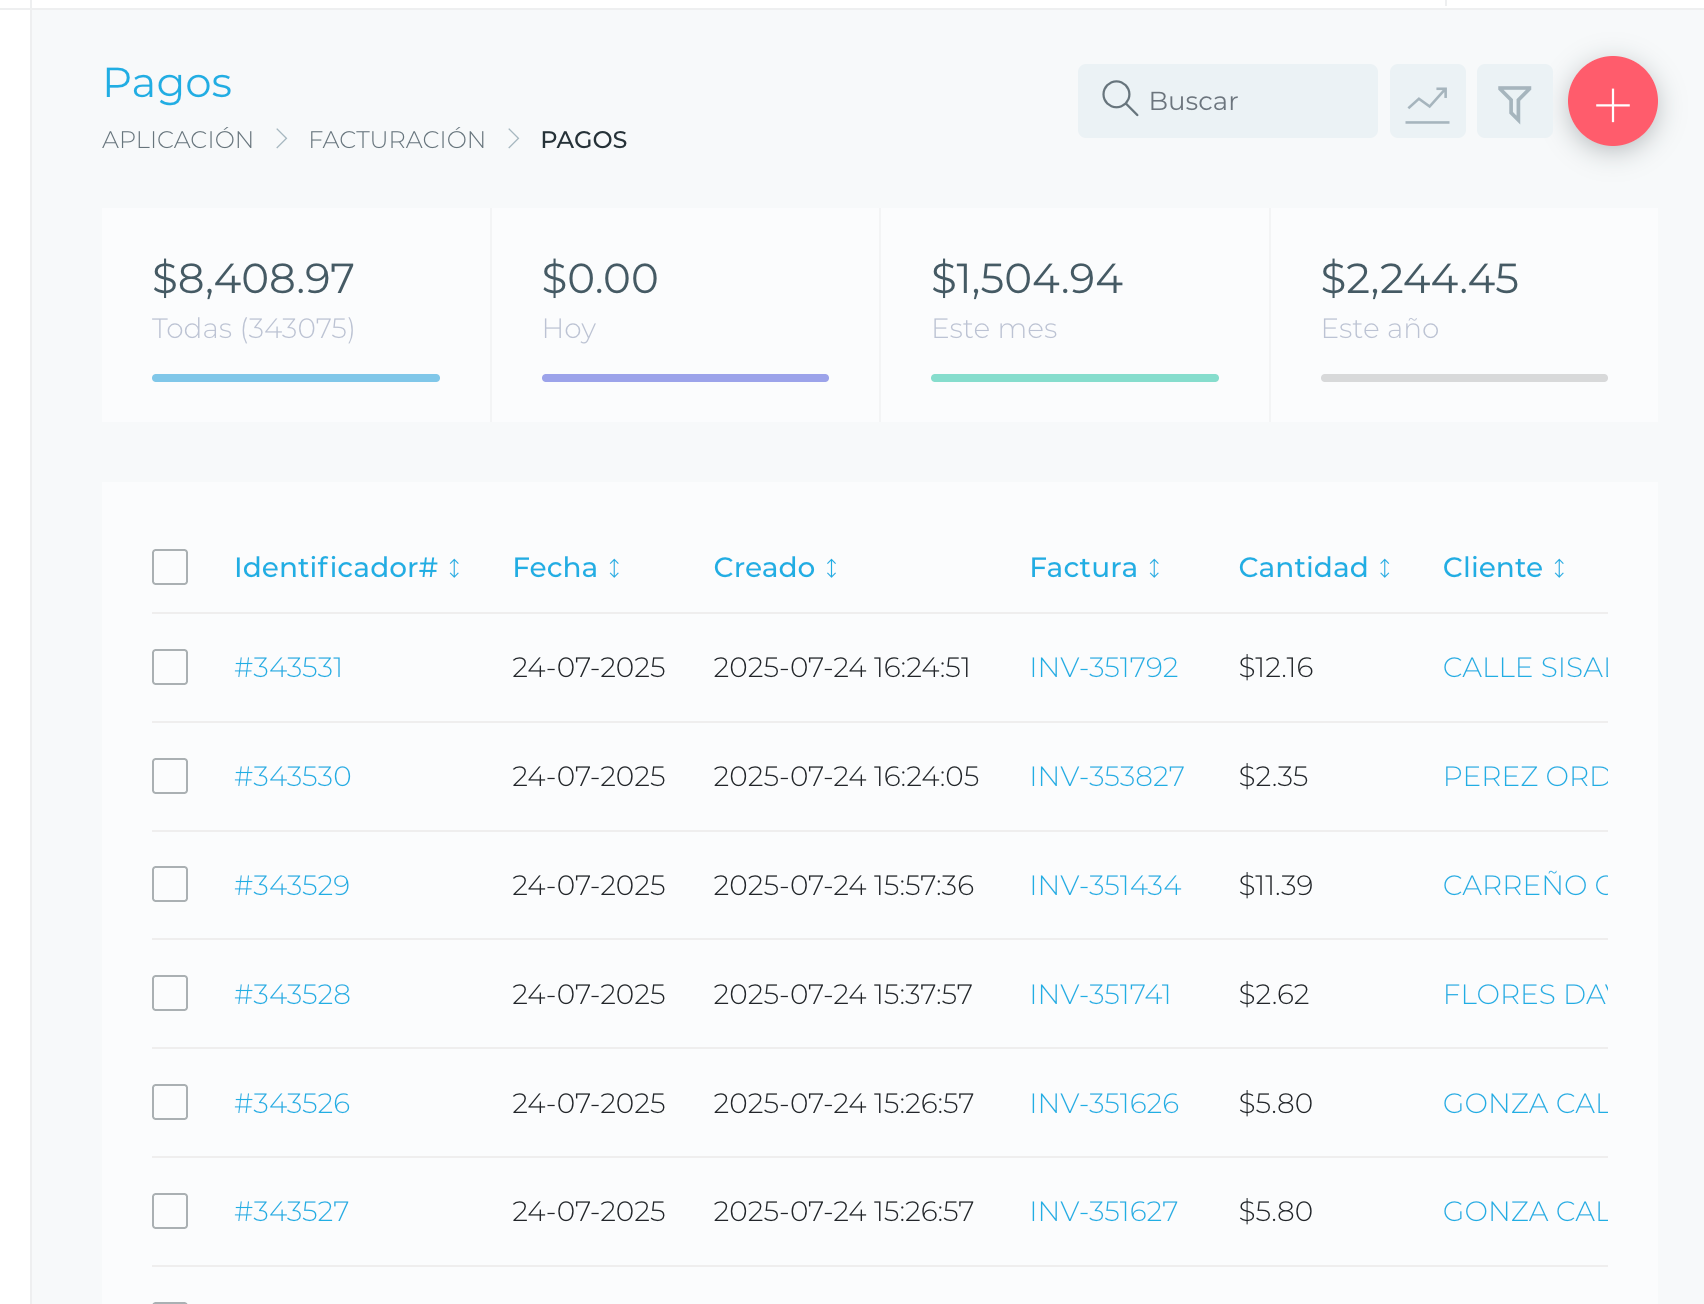This screenshot has width=1704, height=1304.
Task: Sort the Cliente column
Action: click(x=1559, y=568)
